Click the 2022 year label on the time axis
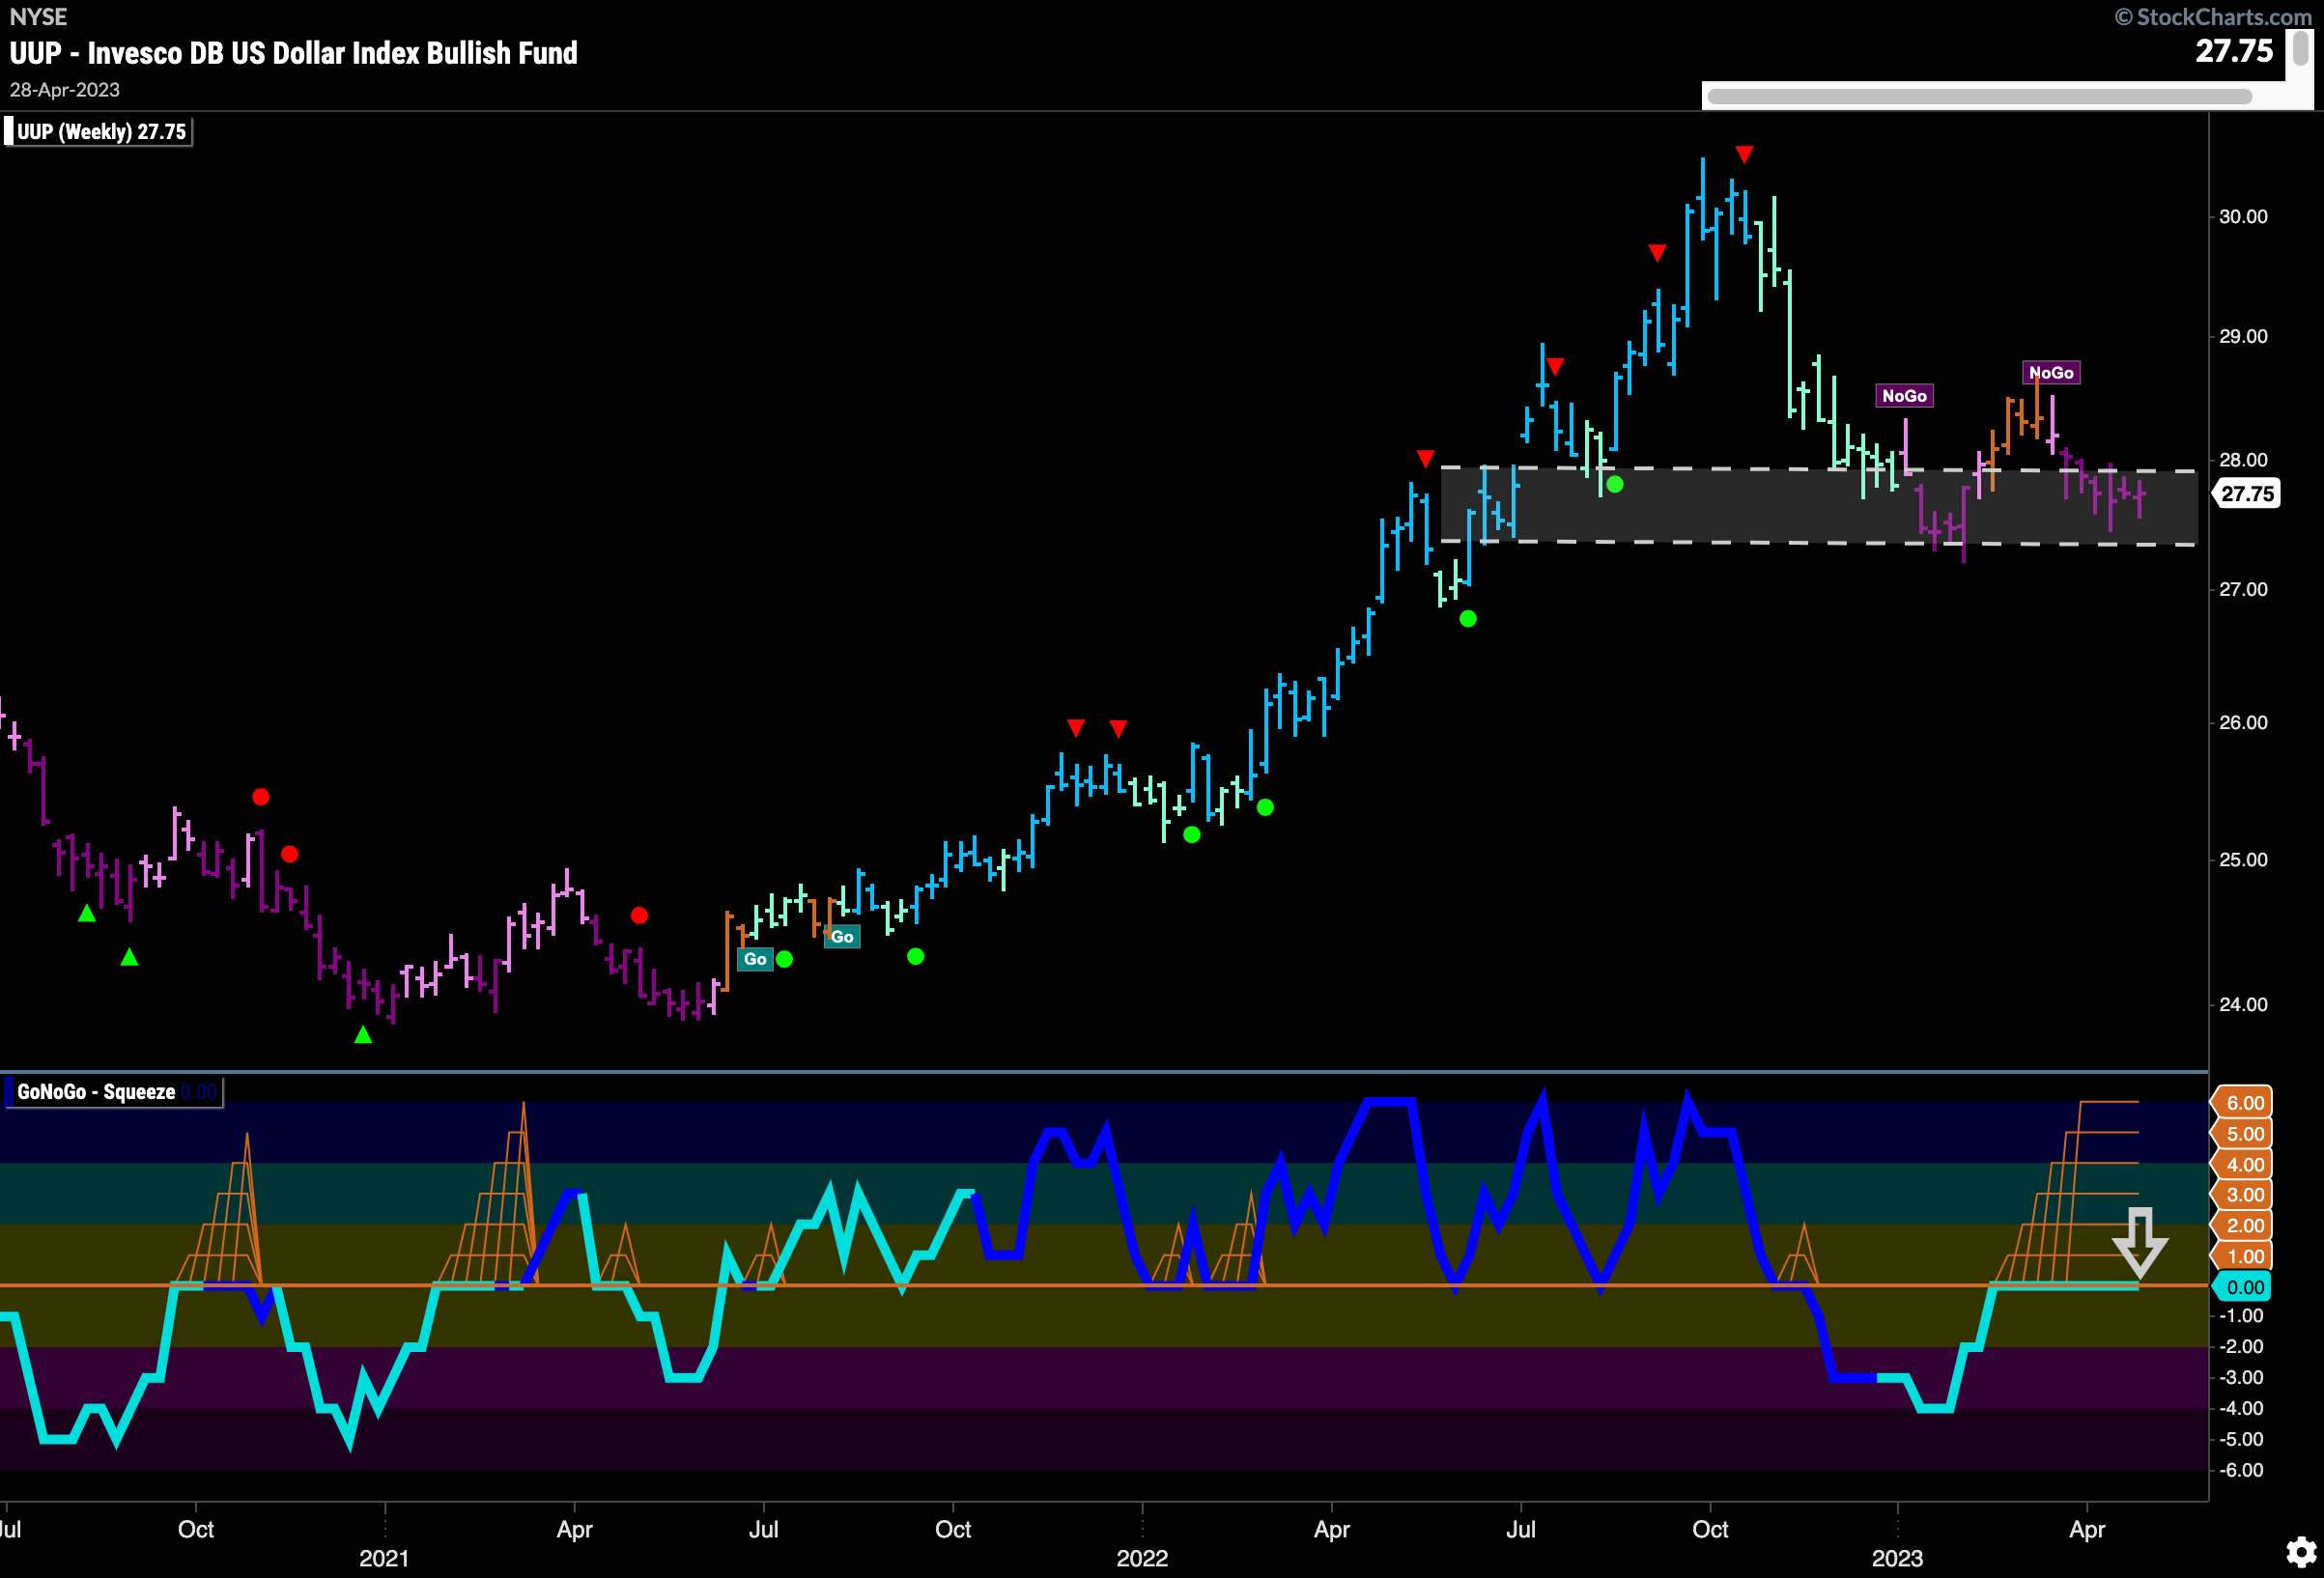Viewport: 2324px width, 1578px height. coord(1142,1558)
